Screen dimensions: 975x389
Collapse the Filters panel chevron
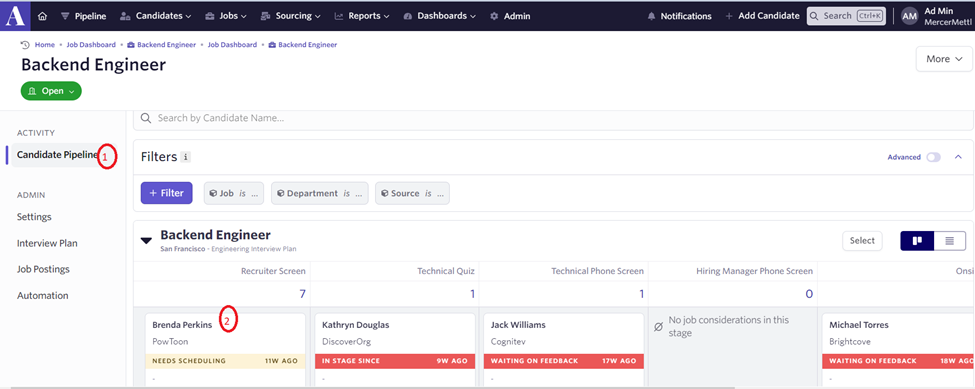coord(958,157)
